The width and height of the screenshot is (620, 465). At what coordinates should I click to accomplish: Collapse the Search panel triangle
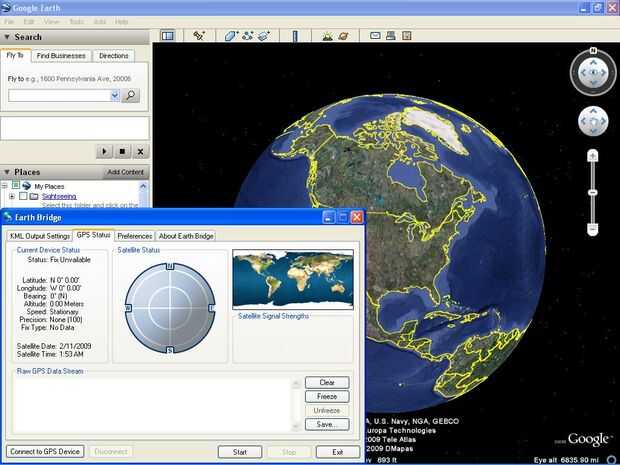7,37
